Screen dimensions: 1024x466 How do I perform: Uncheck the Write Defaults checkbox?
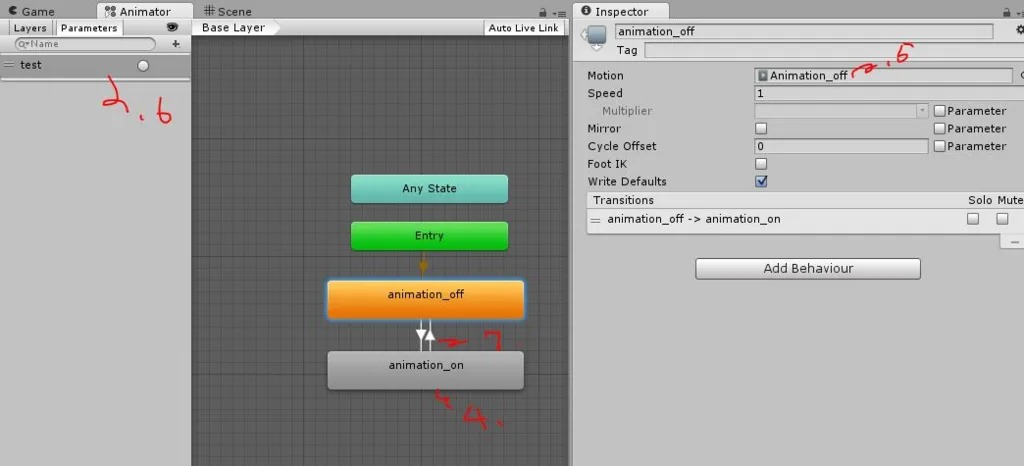pos(761,182)
